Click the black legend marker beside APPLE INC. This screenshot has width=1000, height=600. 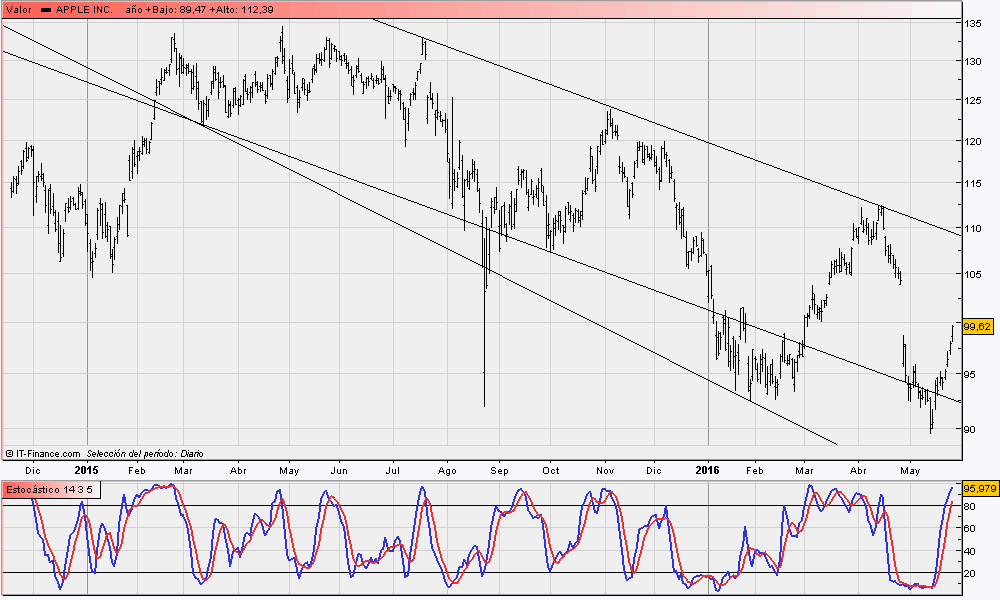pos(44,9)
